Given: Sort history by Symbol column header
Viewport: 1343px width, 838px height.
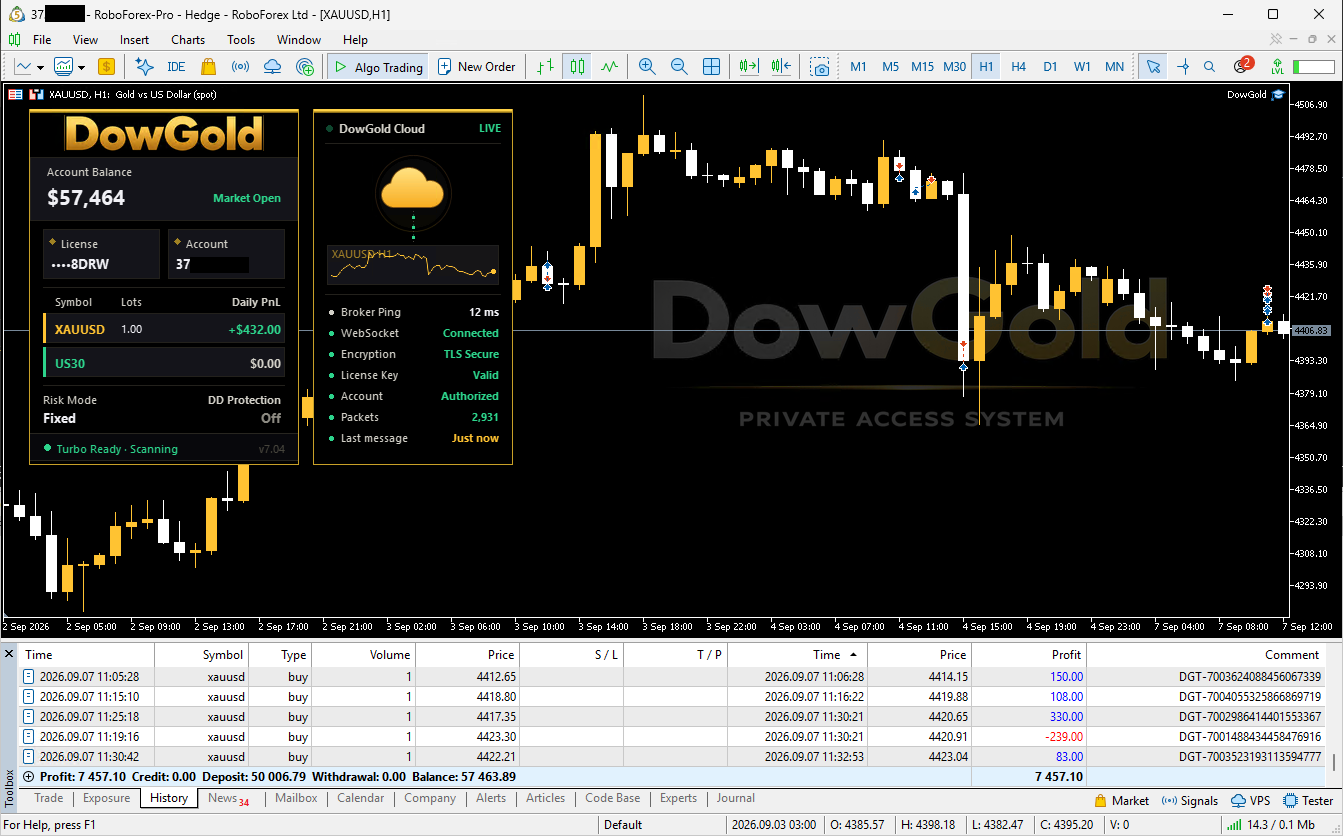Looking at the screenshot, I should pyautogui.click(x=202, y=655).
